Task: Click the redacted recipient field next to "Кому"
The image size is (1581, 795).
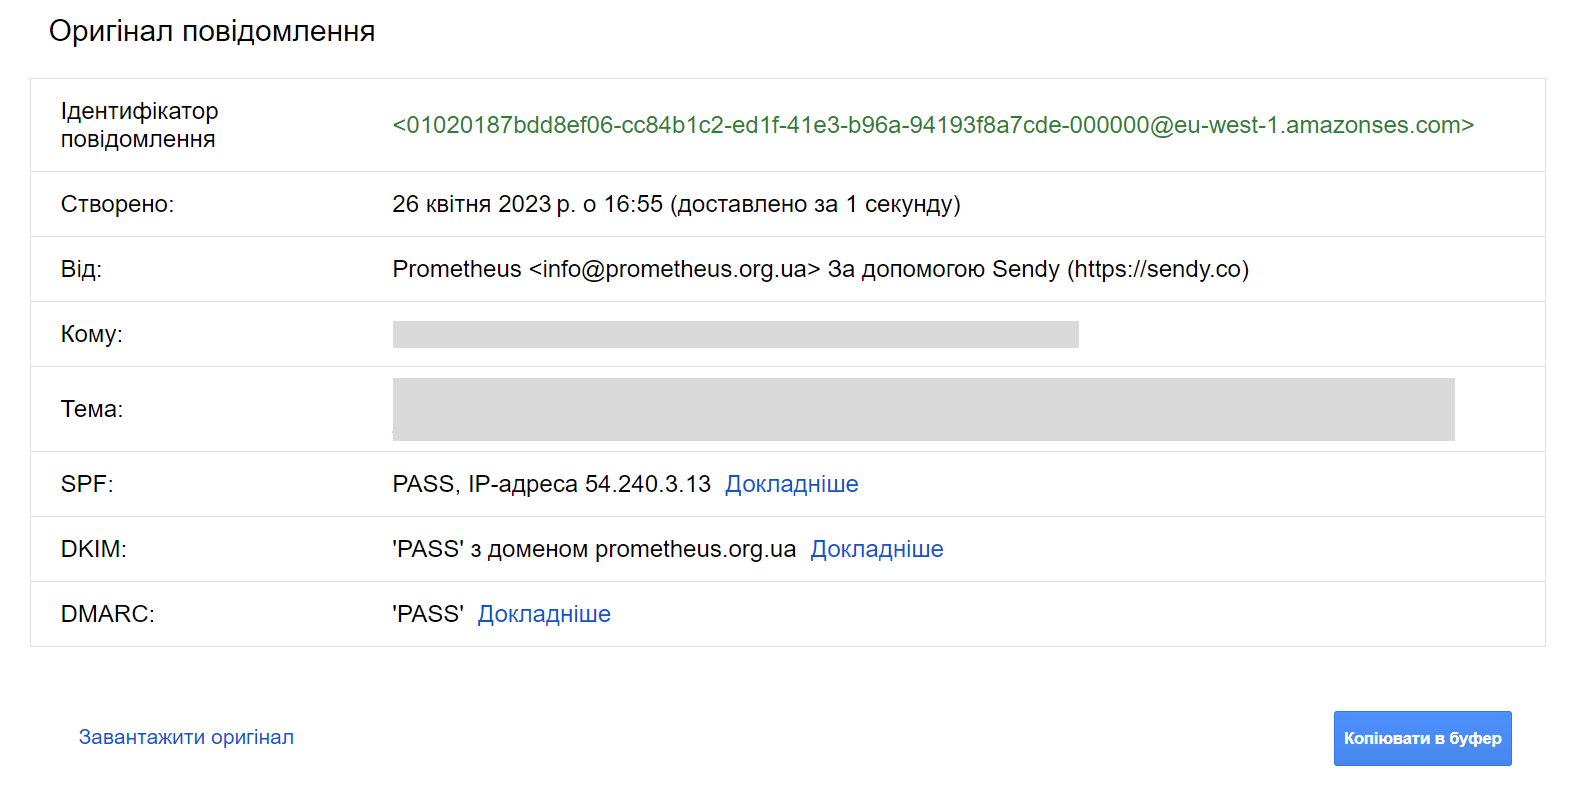Action: [735, 334]
